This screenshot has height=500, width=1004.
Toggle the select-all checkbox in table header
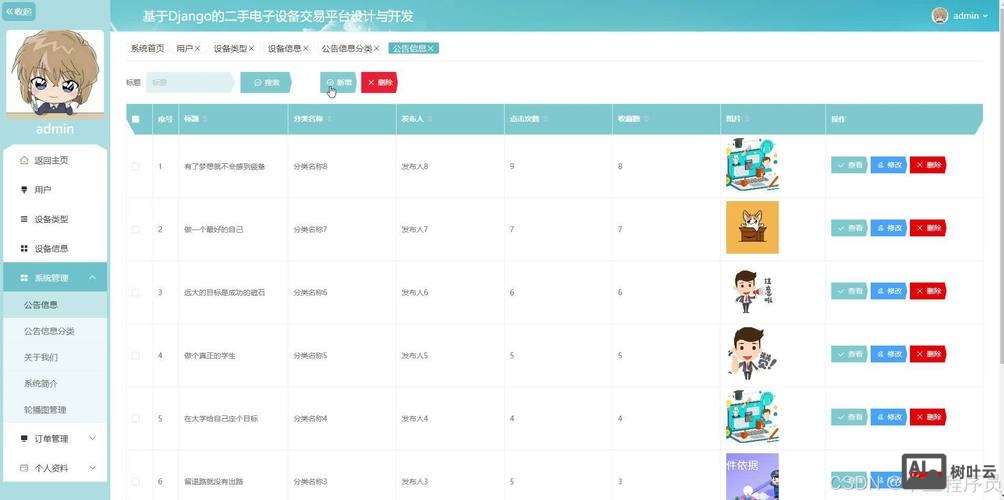tap(136, 119)
